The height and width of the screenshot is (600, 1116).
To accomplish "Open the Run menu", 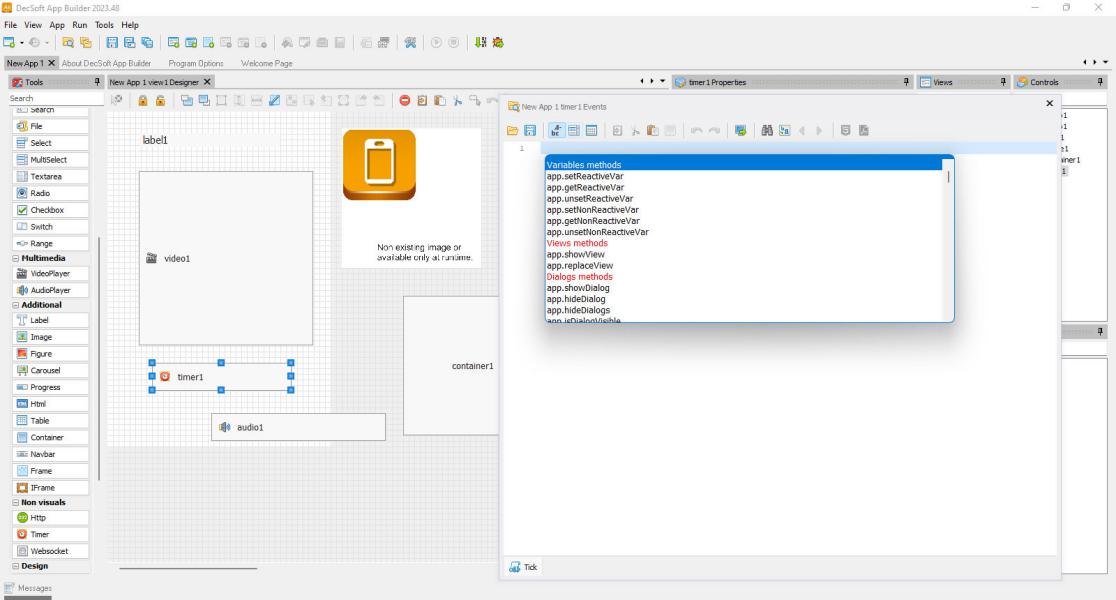I will click(80, 25).
